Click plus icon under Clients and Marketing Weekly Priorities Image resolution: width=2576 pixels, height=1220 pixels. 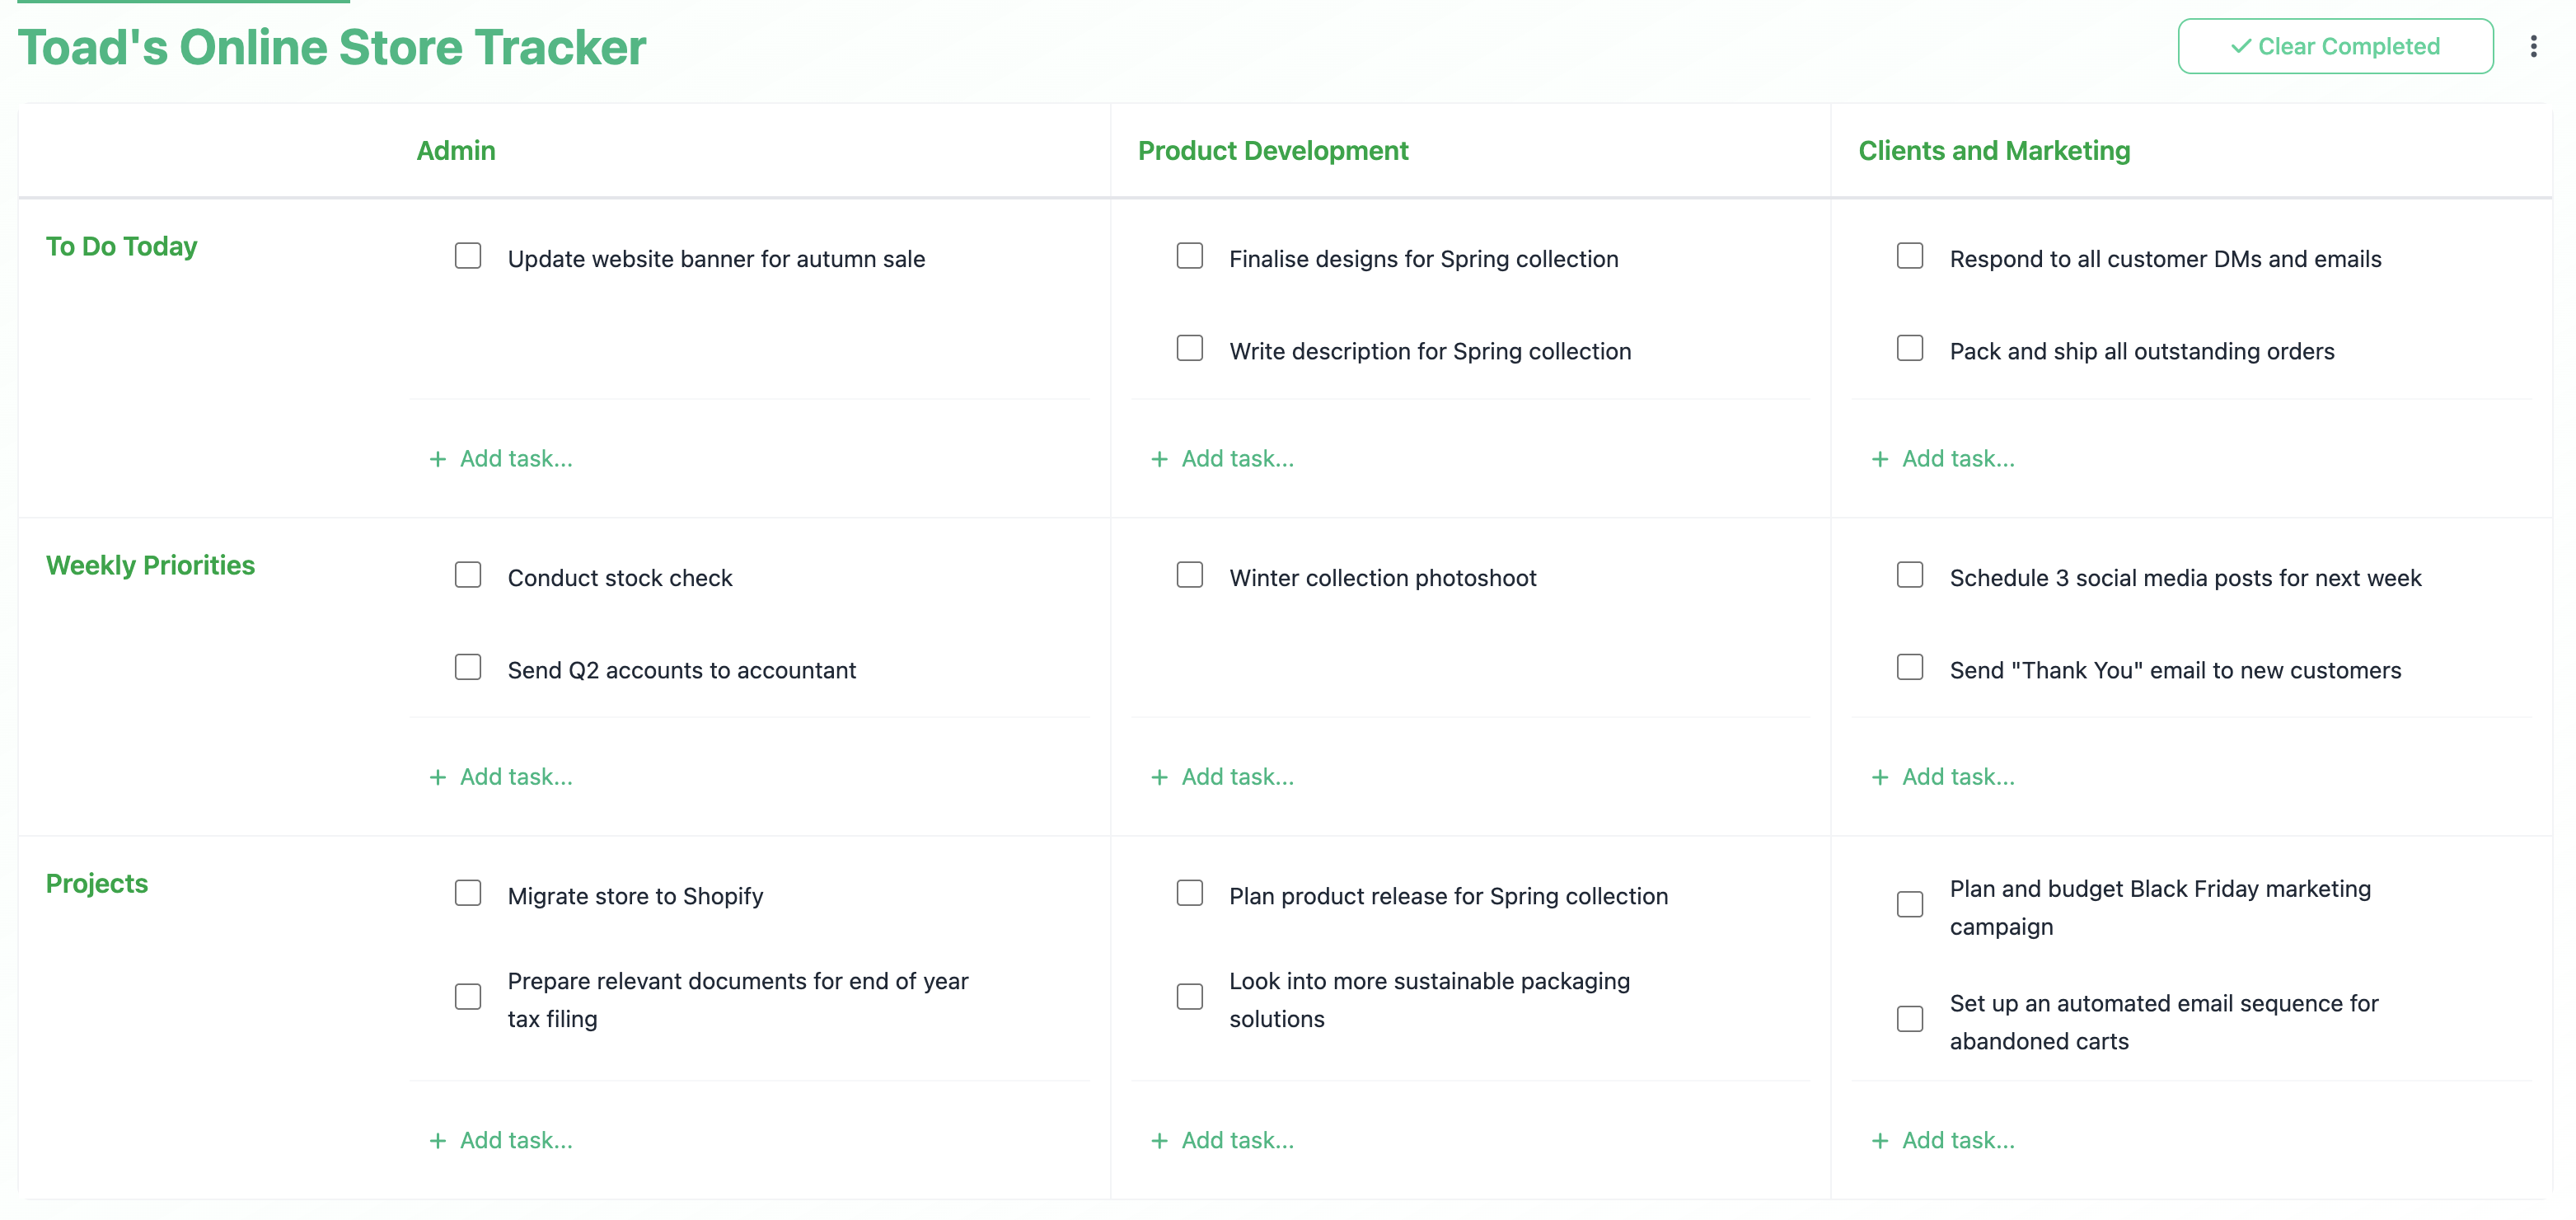click(x=1880, y=777)
